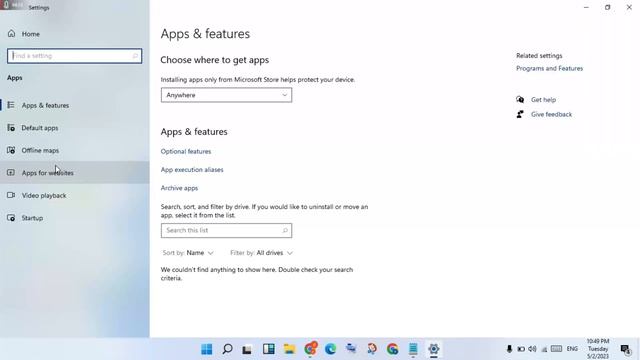This screenshot has height=360, width=640.
Task: Open App execution aliases link
Action: (x=192, y=170)
